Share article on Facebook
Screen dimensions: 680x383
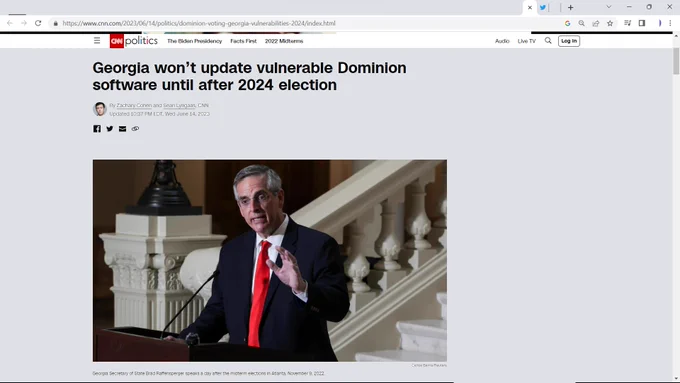[x=97, y=129]
